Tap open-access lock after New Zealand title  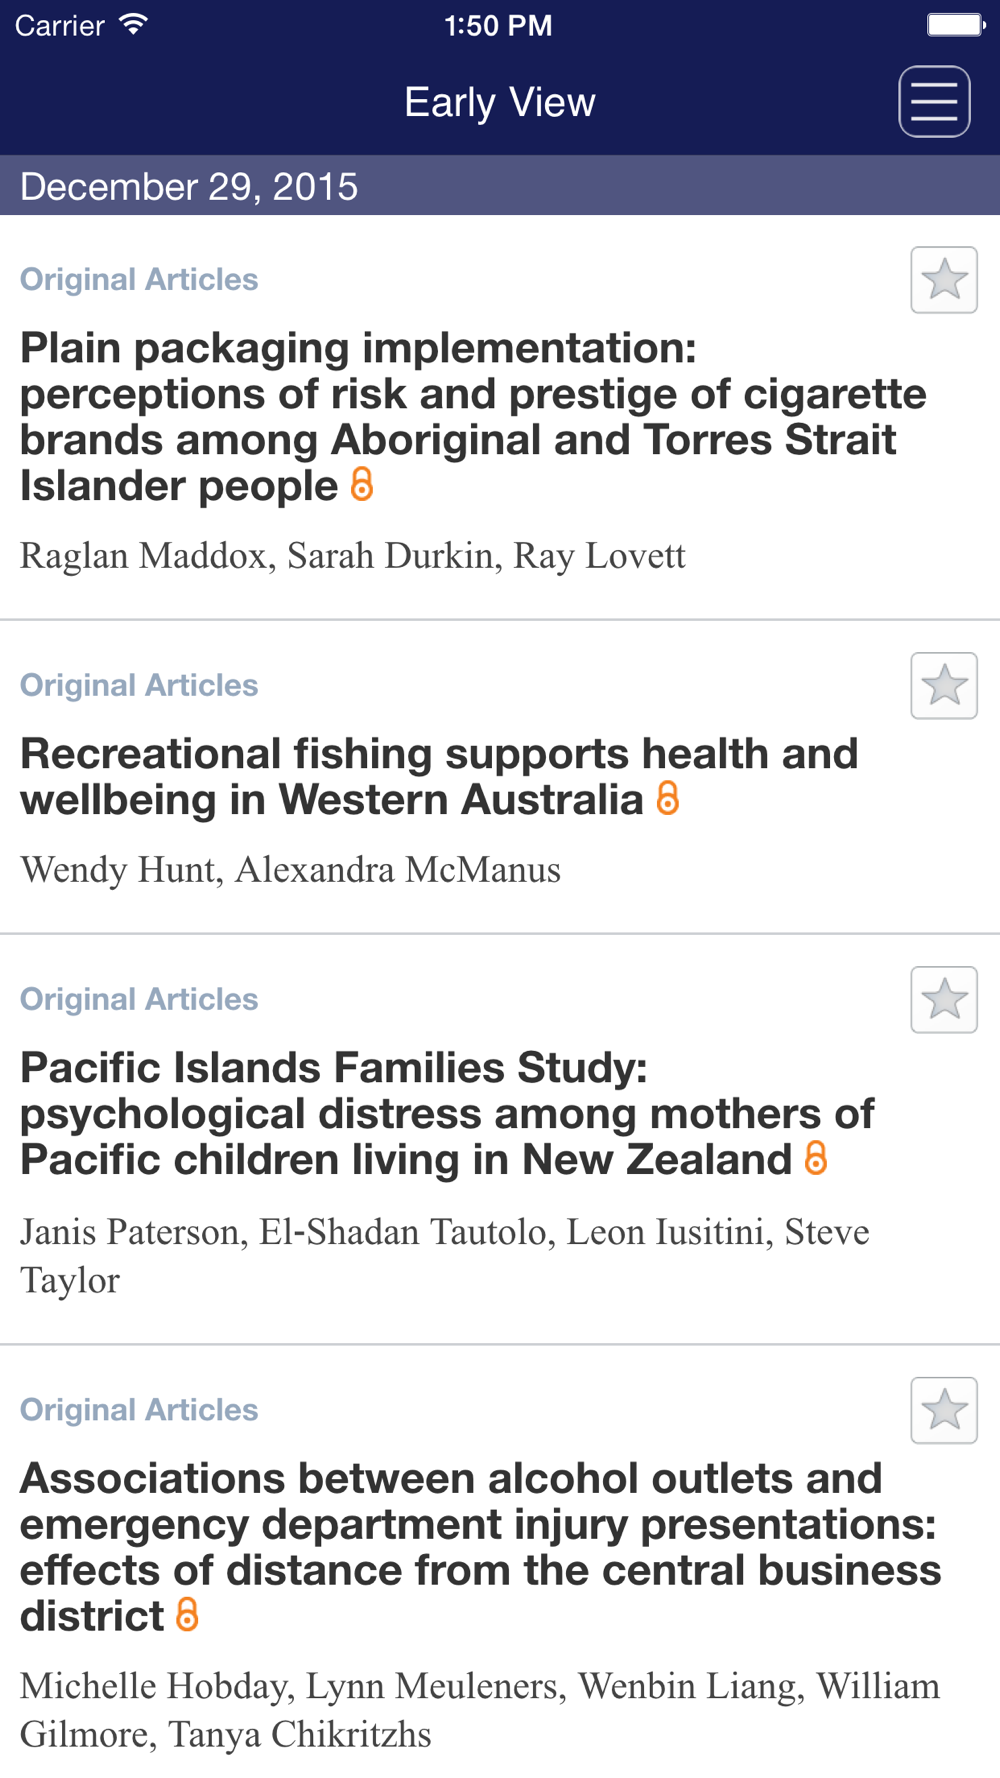[816, 1158]
